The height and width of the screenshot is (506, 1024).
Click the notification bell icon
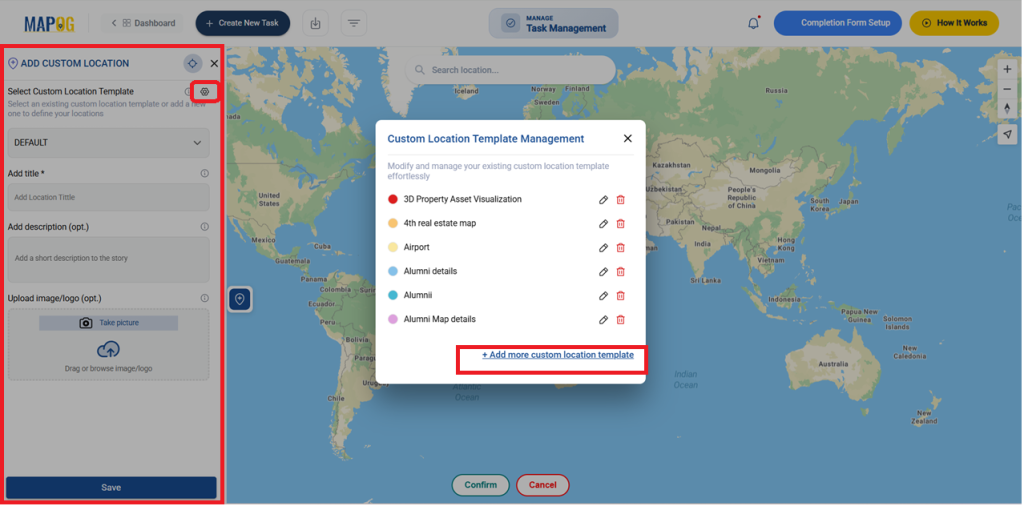pos(753,23)
